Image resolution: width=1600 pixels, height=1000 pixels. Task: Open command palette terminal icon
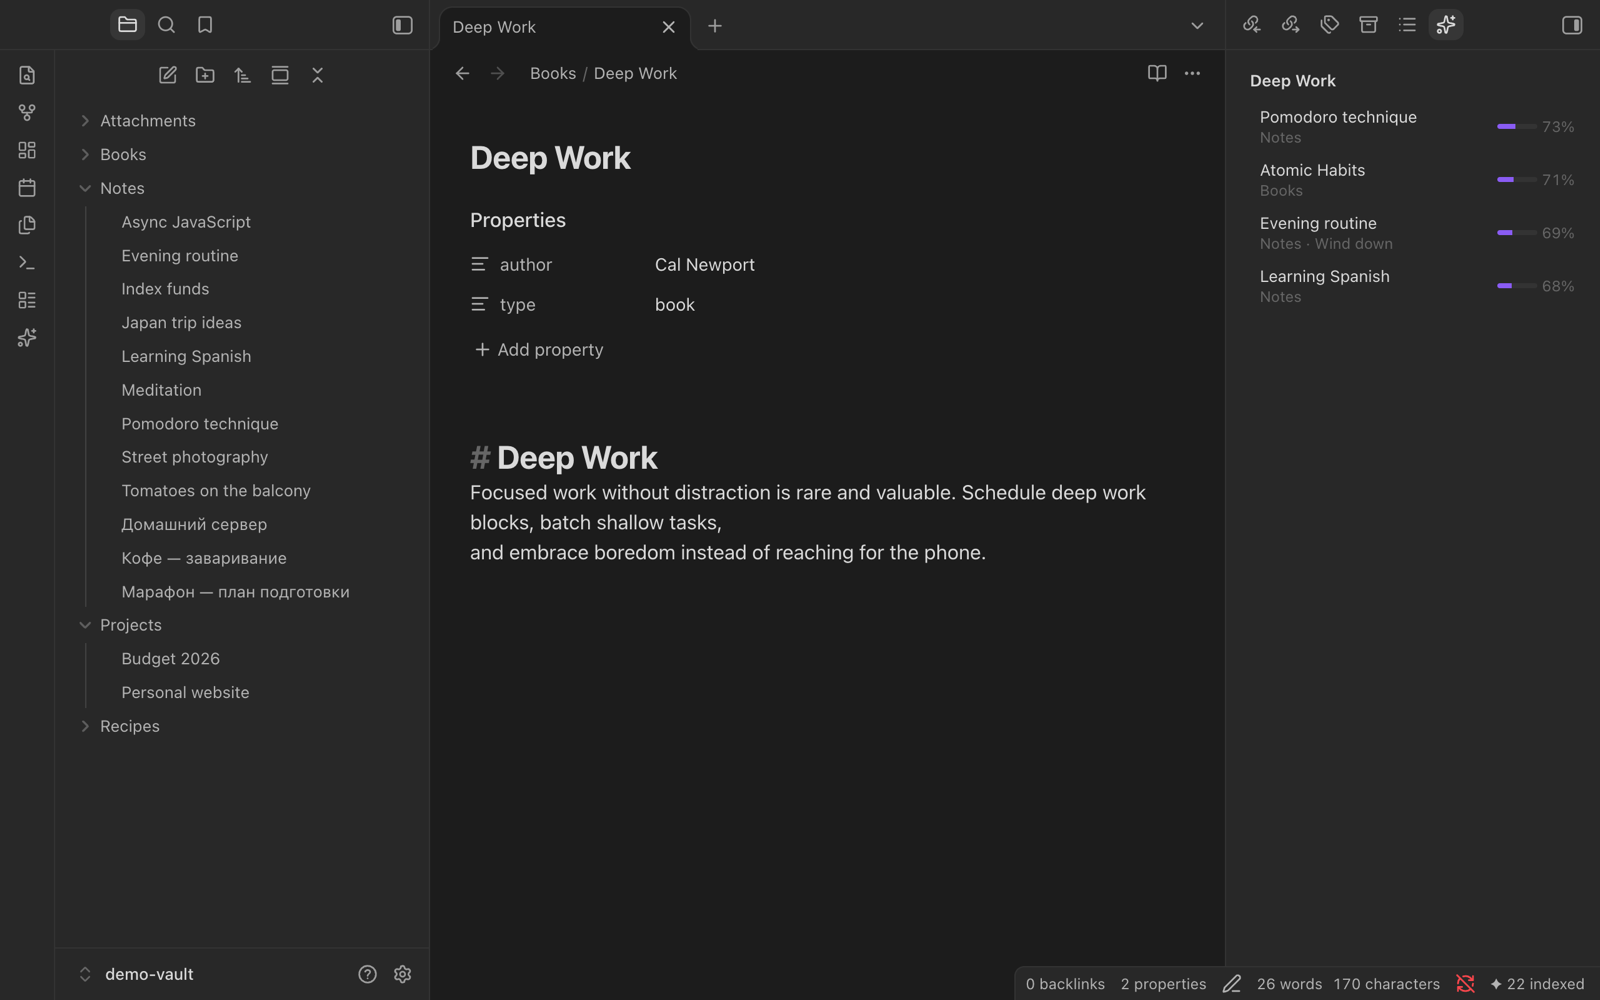(27, 263)
